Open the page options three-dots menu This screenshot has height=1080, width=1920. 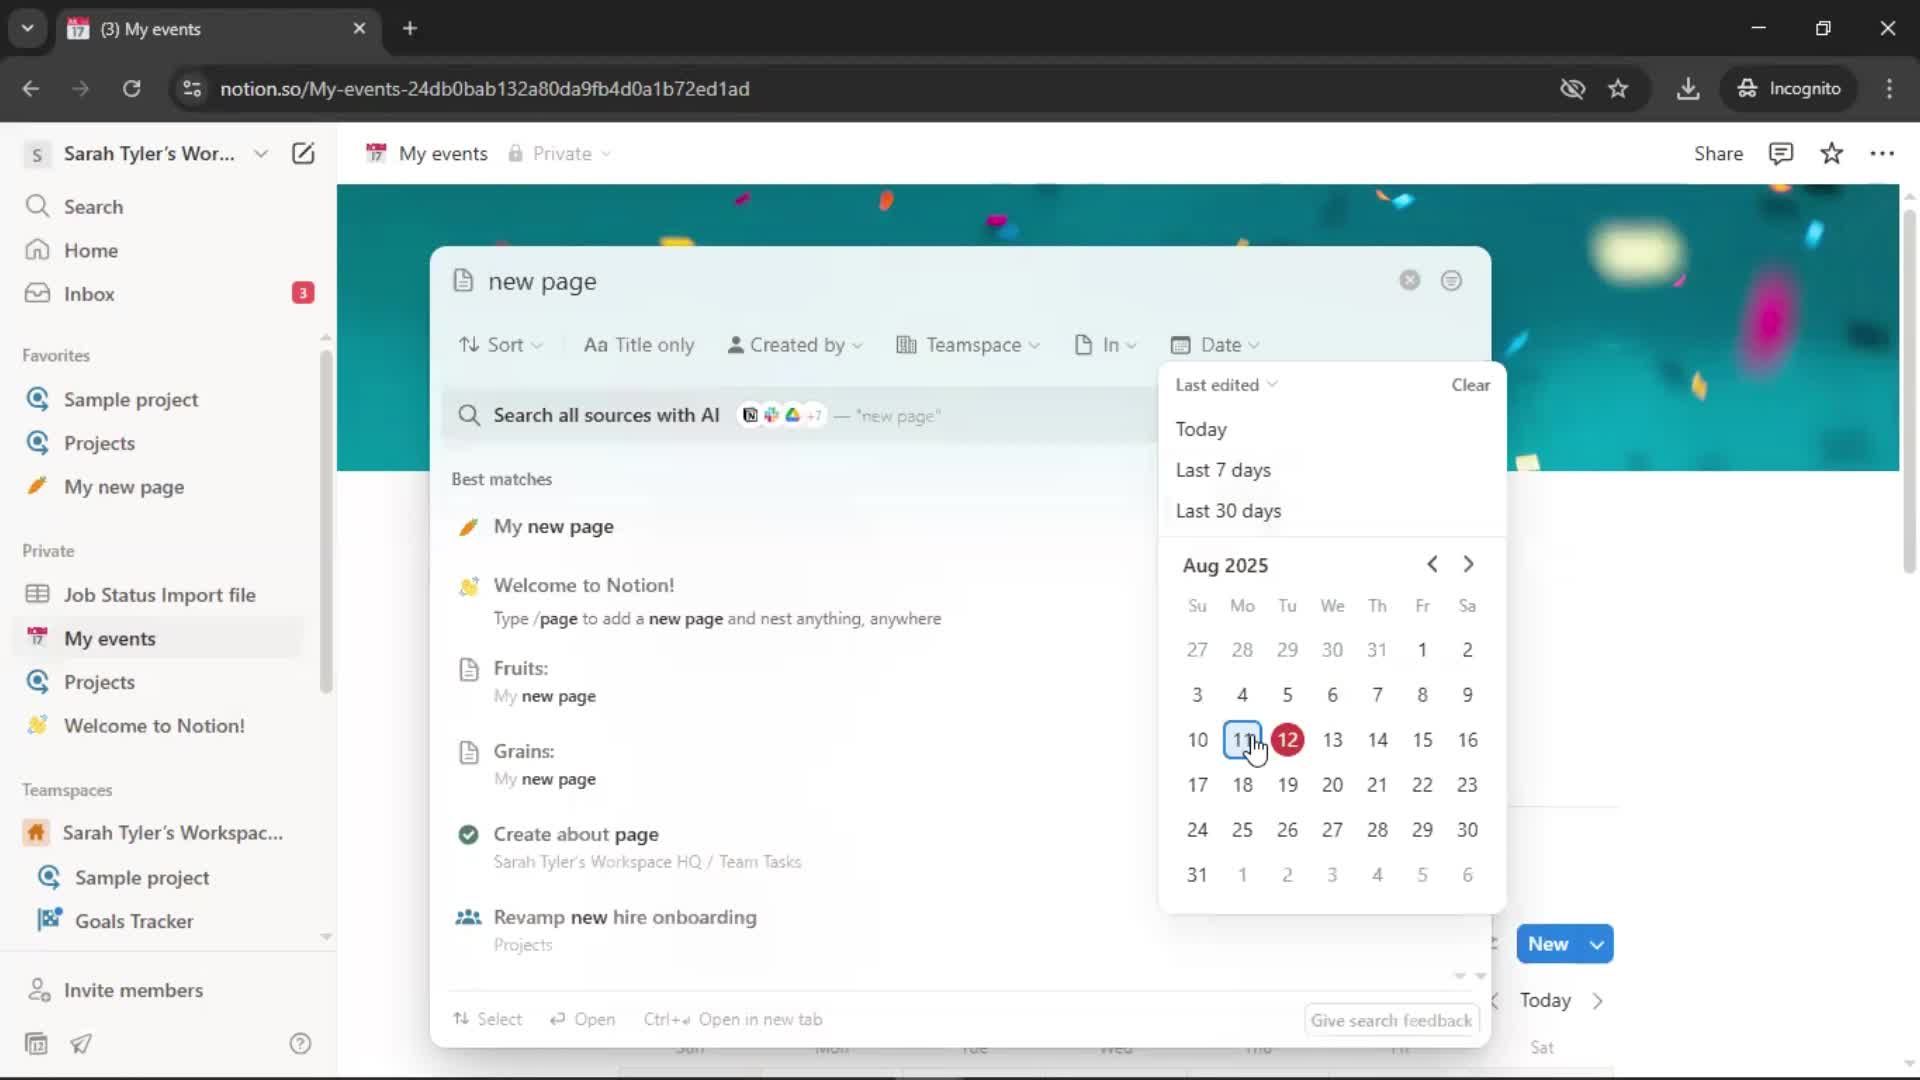(1882, 153)
